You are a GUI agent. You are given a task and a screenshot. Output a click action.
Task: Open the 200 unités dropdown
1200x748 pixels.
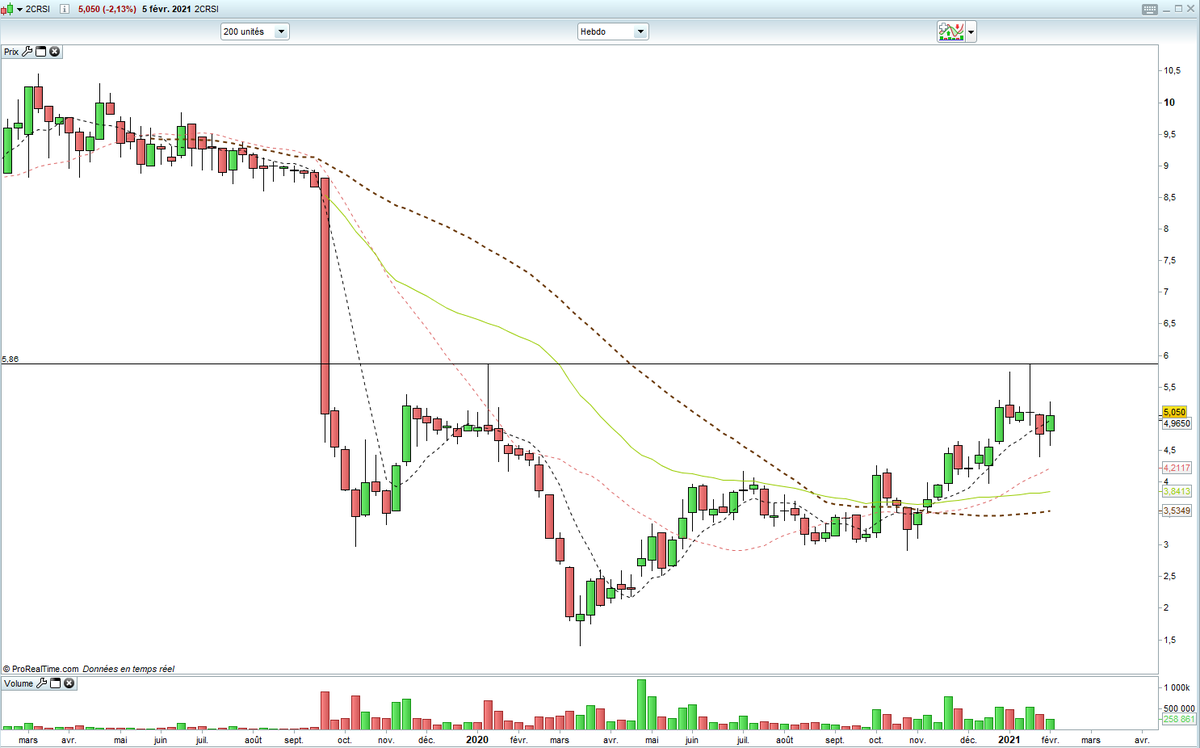click(255, 32)
